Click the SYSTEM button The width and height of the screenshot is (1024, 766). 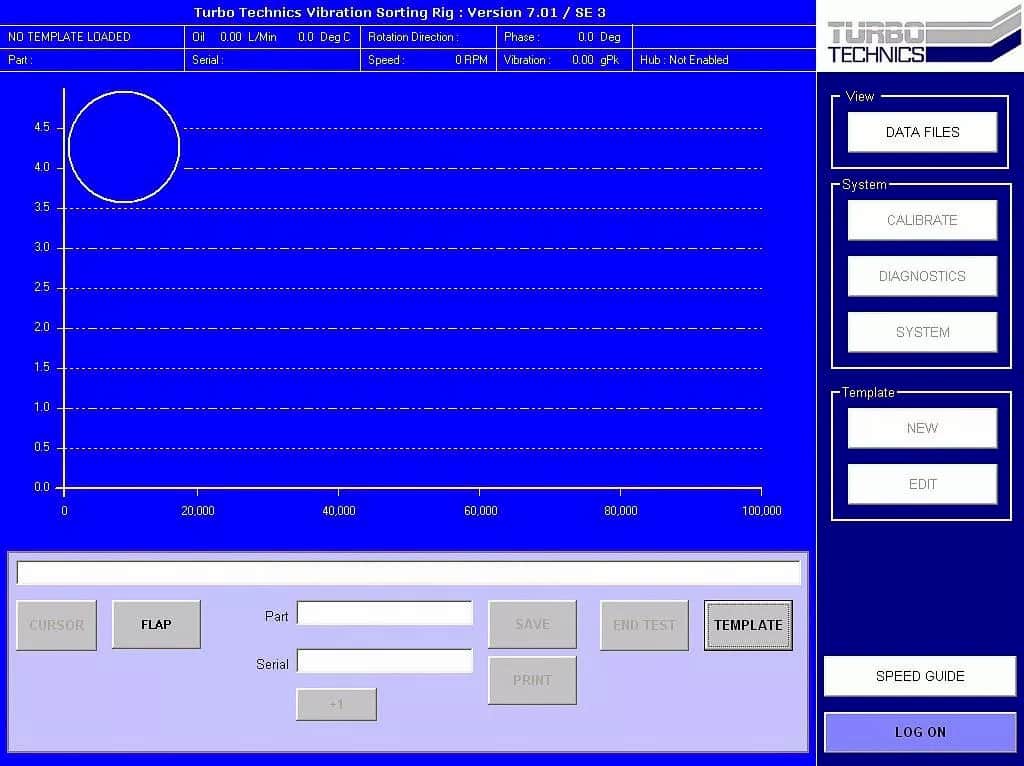(922, 332)
